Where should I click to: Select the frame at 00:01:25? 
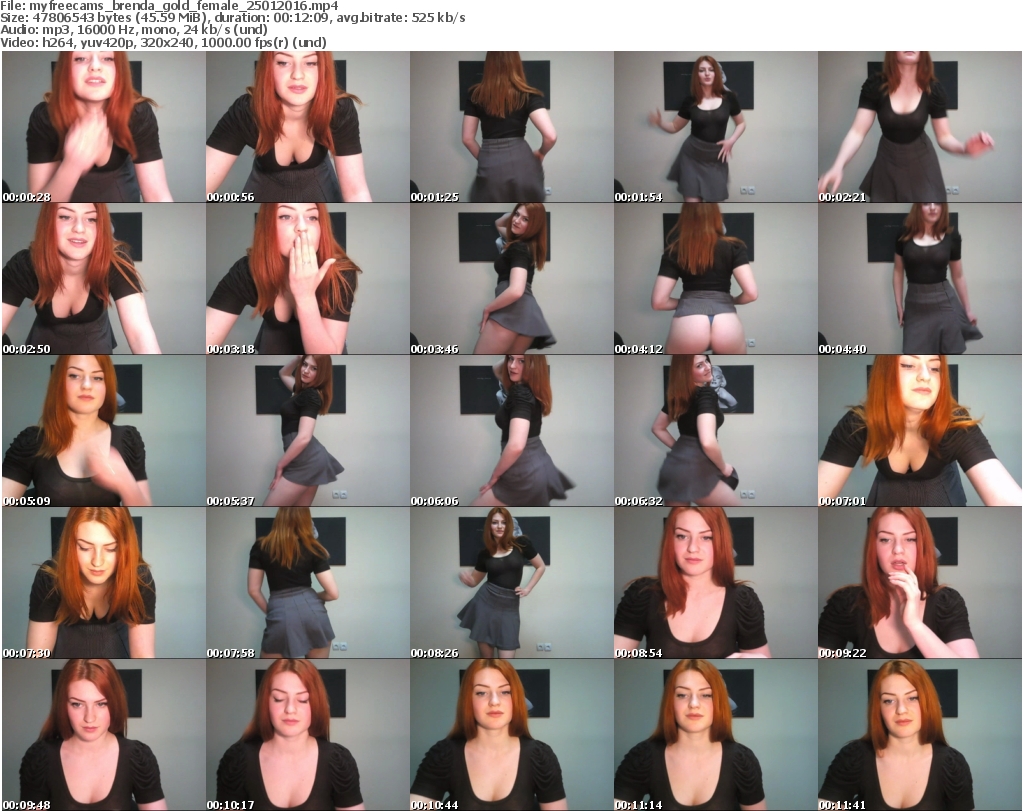coord(511,127)
